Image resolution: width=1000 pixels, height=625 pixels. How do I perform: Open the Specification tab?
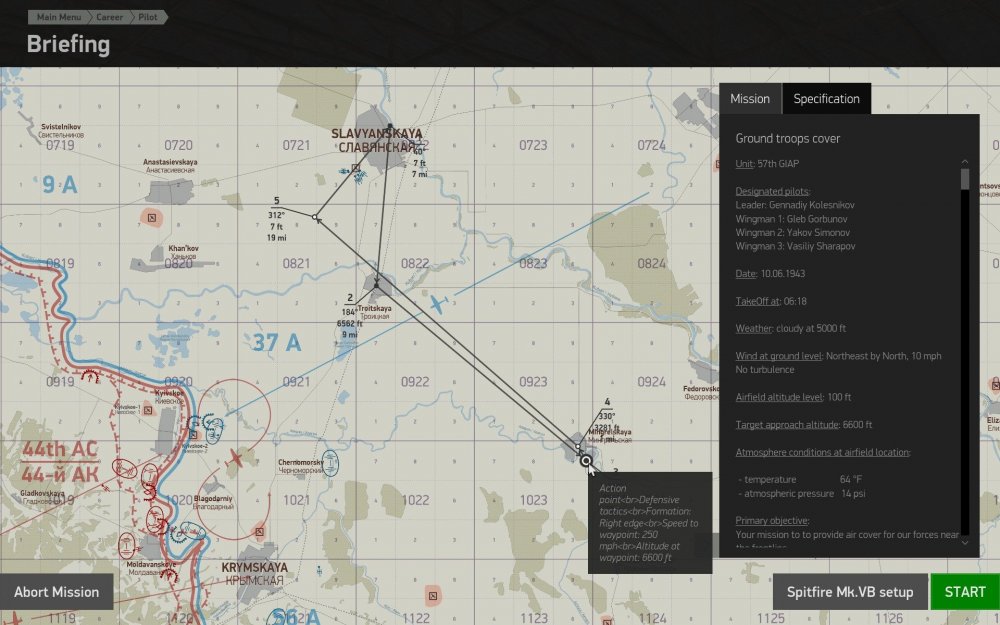[827, 99]
